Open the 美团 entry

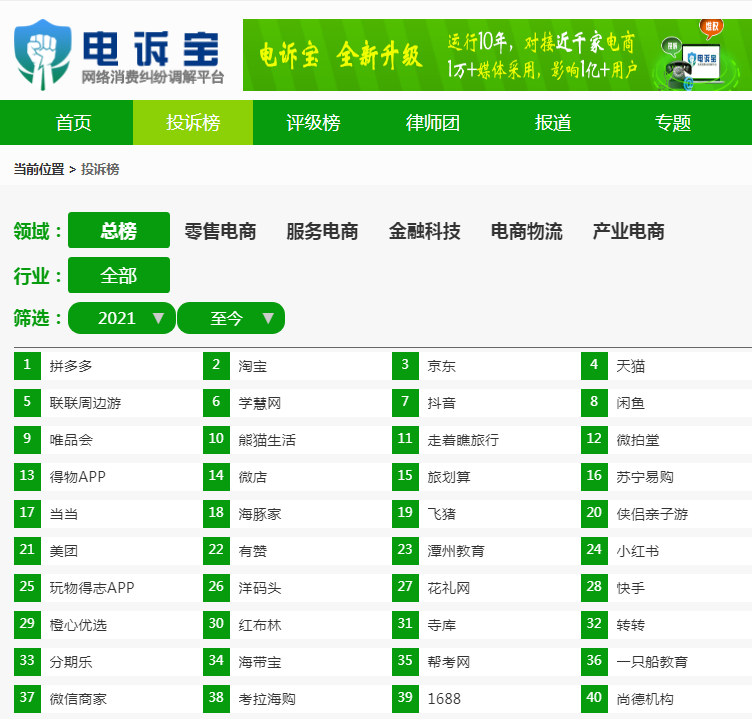(x=64, y=551)
